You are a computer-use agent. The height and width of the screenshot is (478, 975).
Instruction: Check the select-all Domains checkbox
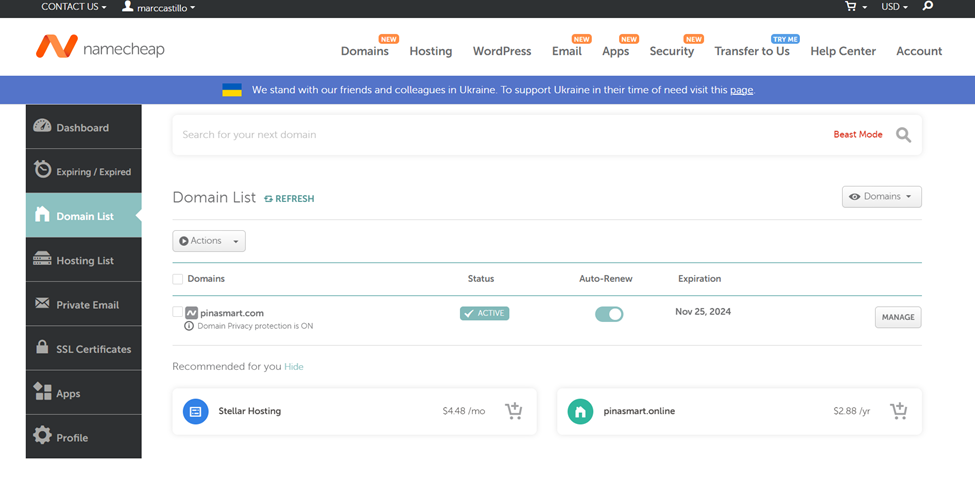[178, 279]
